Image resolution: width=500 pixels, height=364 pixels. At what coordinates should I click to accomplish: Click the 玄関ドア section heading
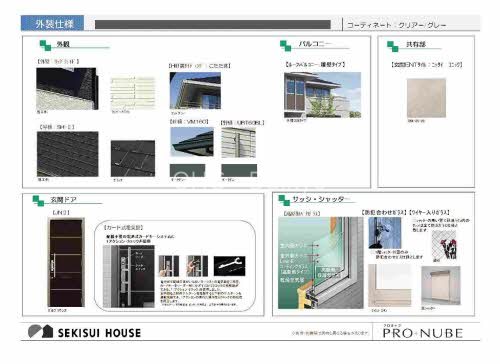63,200
